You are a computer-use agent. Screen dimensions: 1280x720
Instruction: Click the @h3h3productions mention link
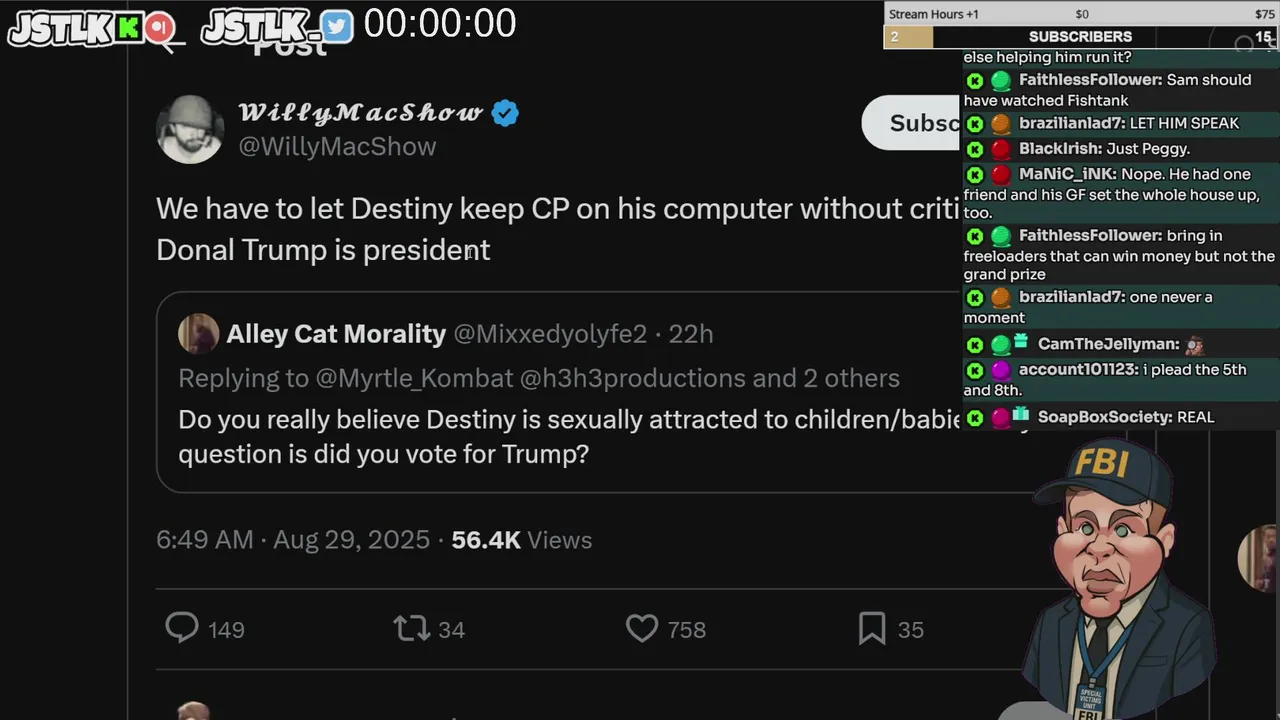(x=632, y=378)
